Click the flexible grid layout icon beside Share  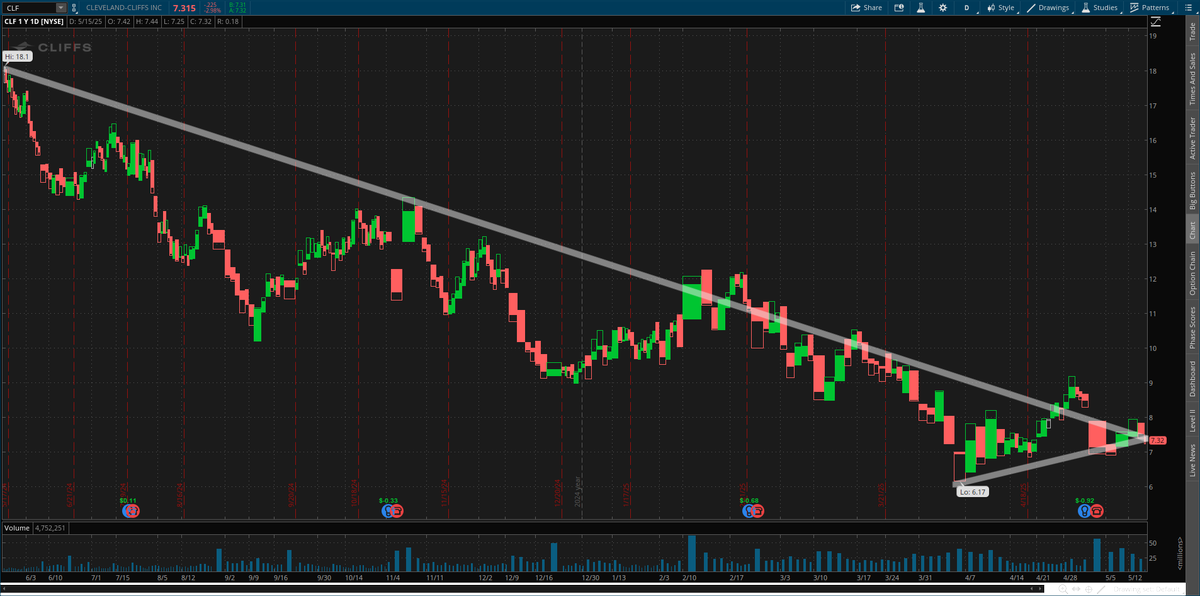click(x=898, y=7)
